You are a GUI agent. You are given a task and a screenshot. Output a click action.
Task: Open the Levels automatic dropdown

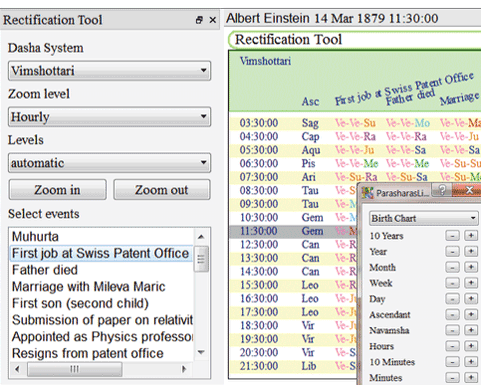tap(109, 163)
